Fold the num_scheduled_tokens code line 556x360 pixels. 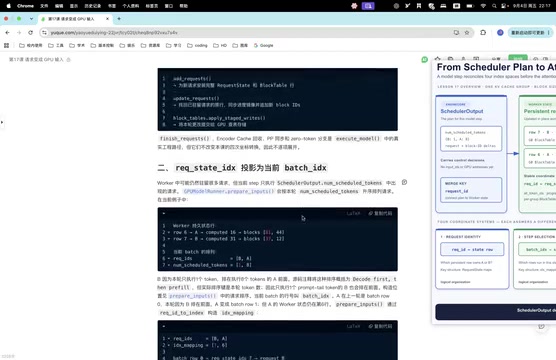[169, 265]
